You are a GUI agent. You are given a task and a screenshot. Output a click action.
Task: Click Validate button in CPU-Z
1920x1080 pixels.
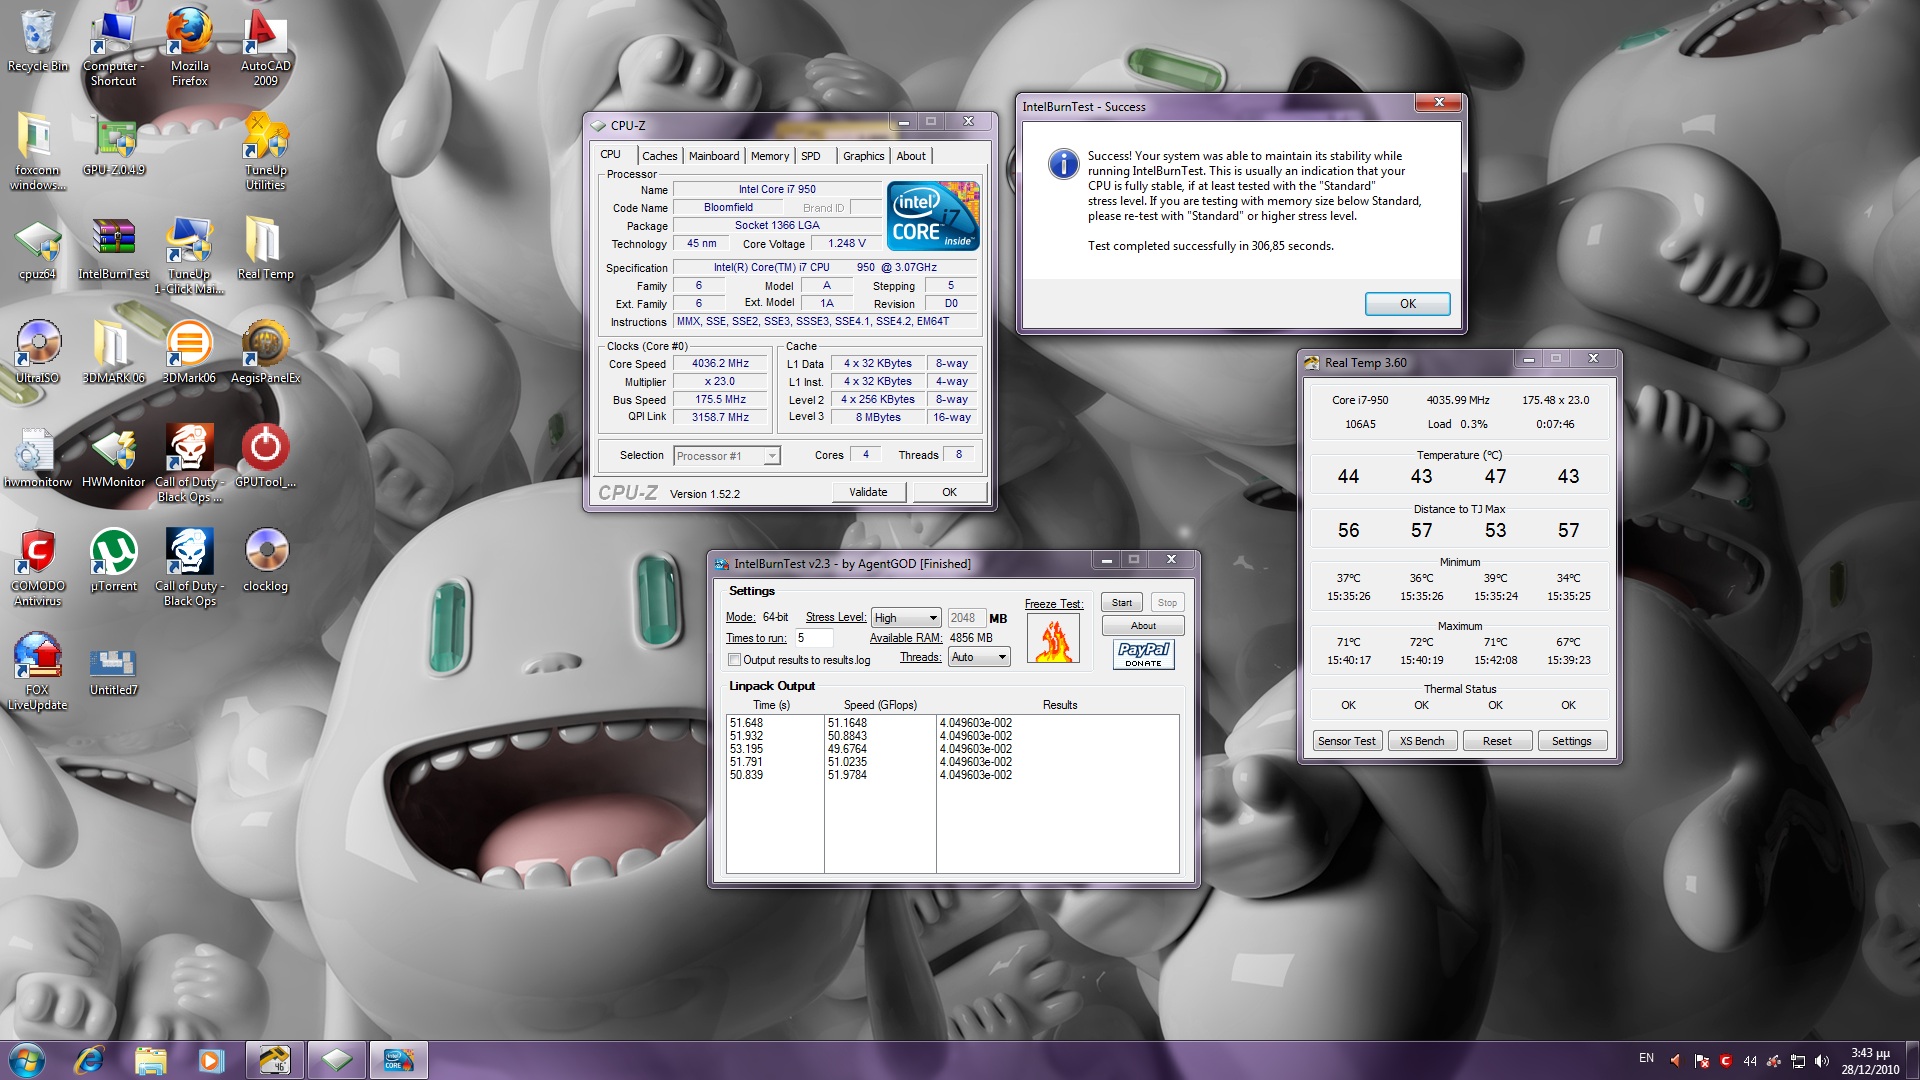point(868,492)
